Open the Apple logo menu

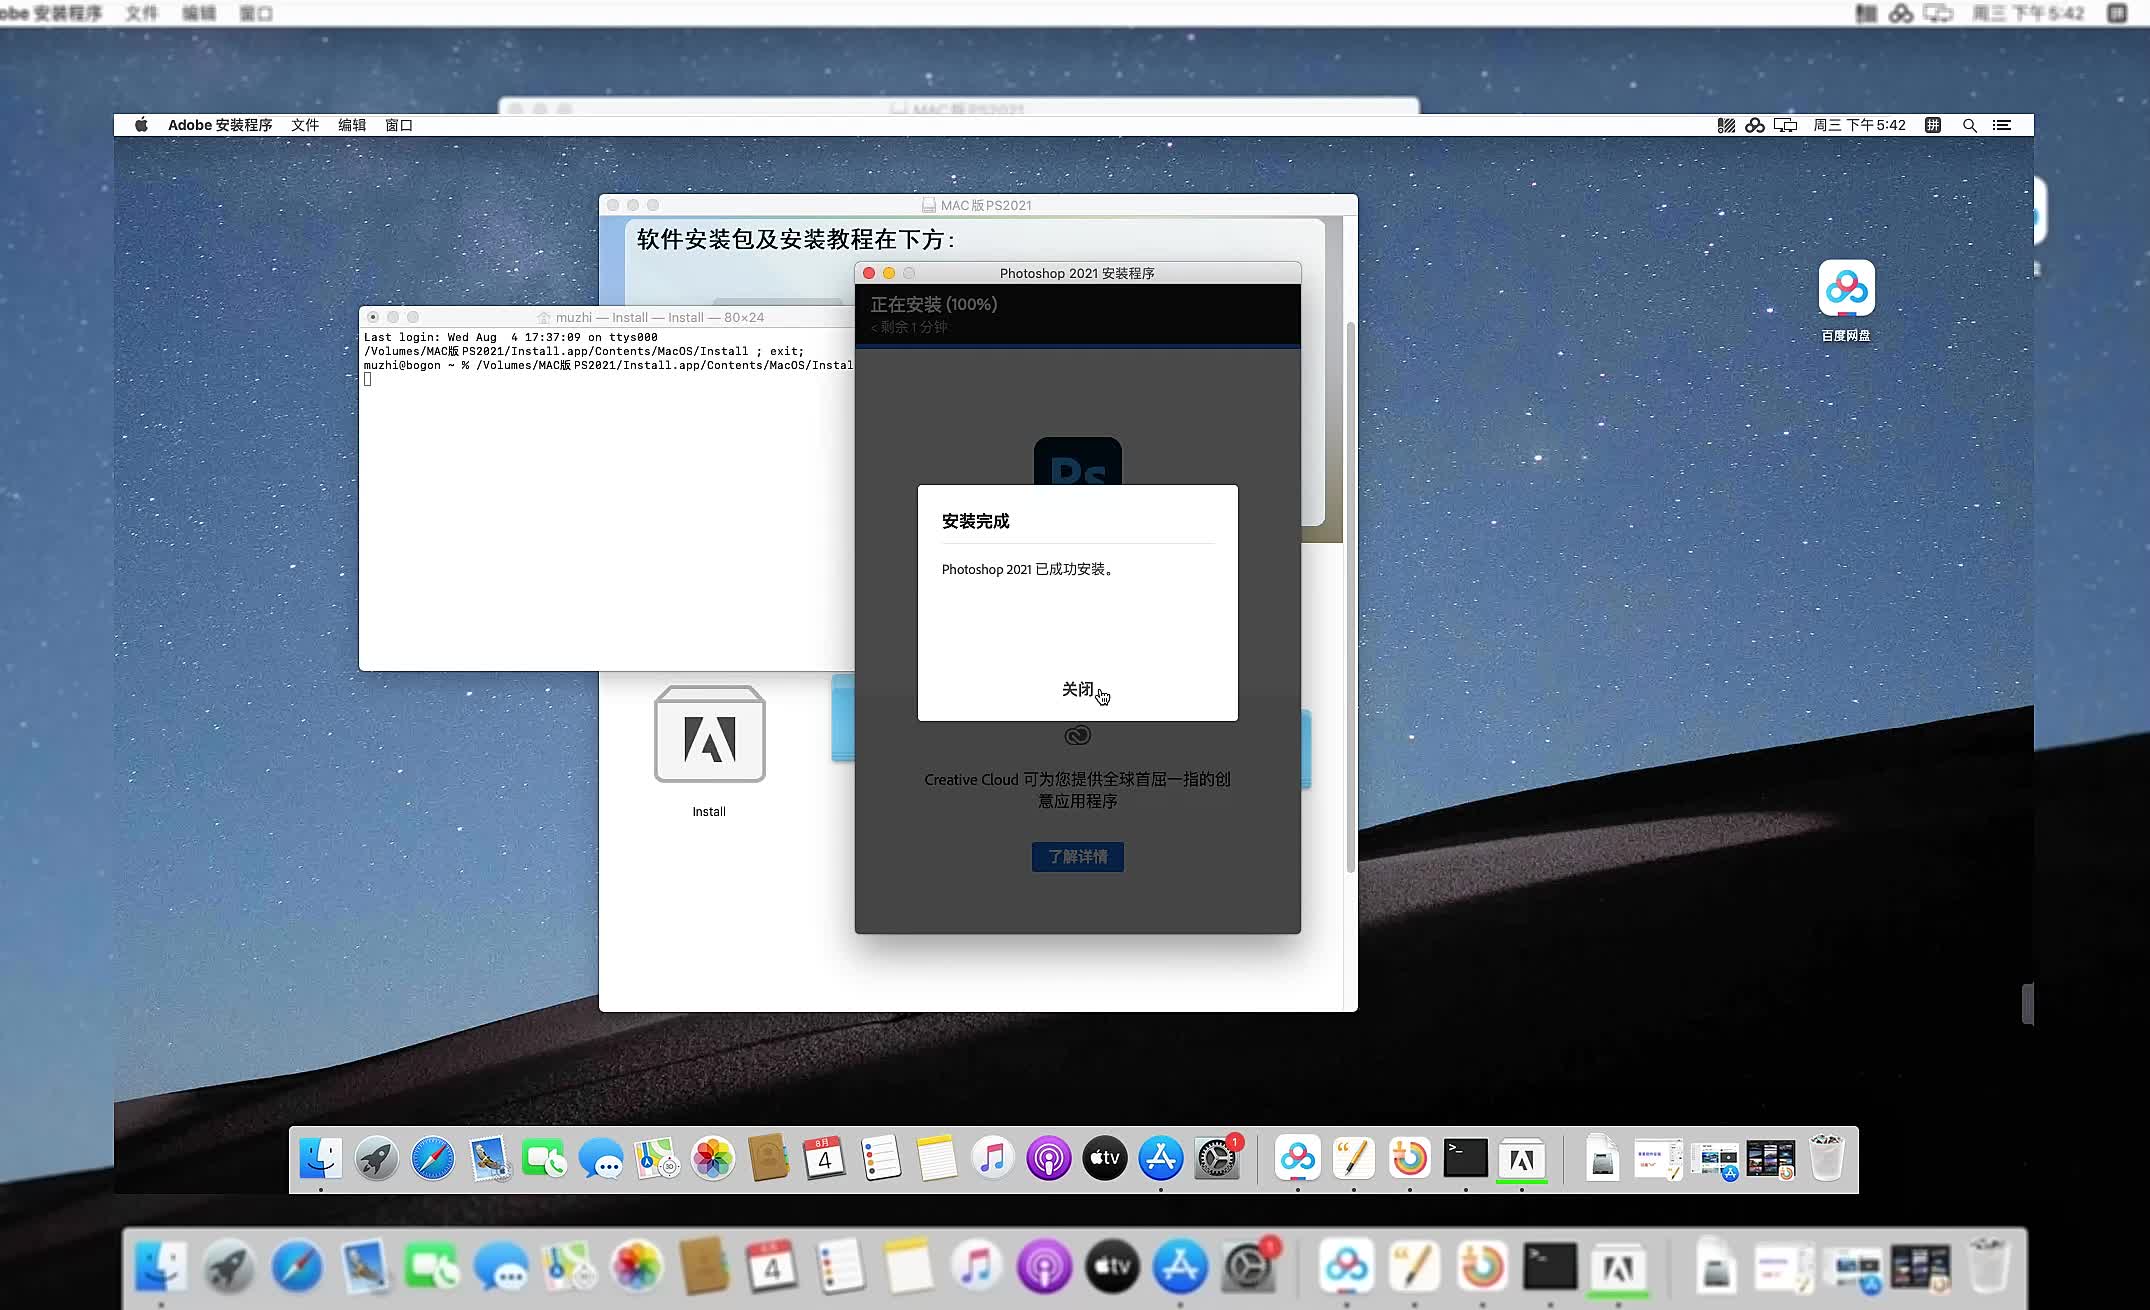click(x=141, y=125)
